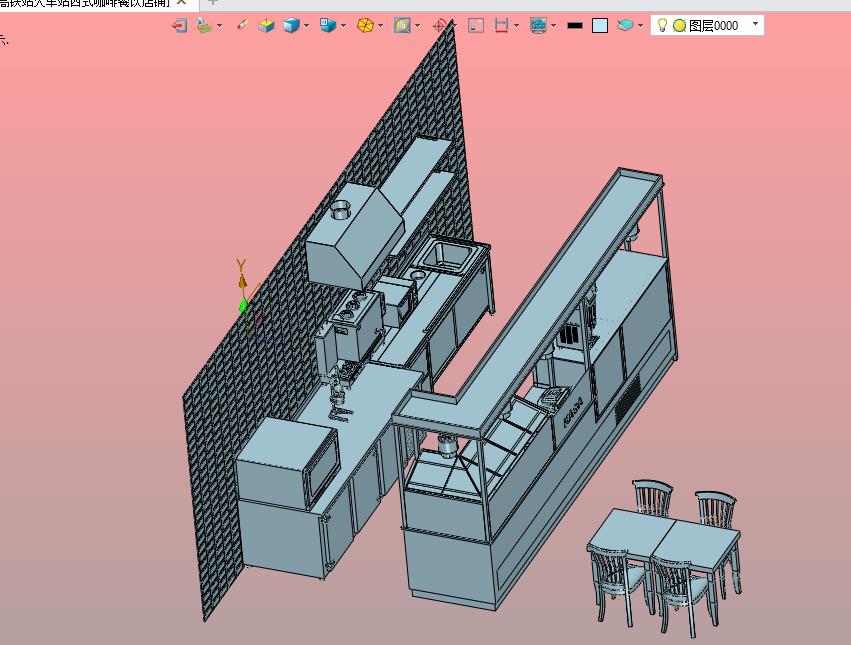Screen dimensions: 851x645
Task: Select the microwave oven on left counter
Action: tap(288, 463)
